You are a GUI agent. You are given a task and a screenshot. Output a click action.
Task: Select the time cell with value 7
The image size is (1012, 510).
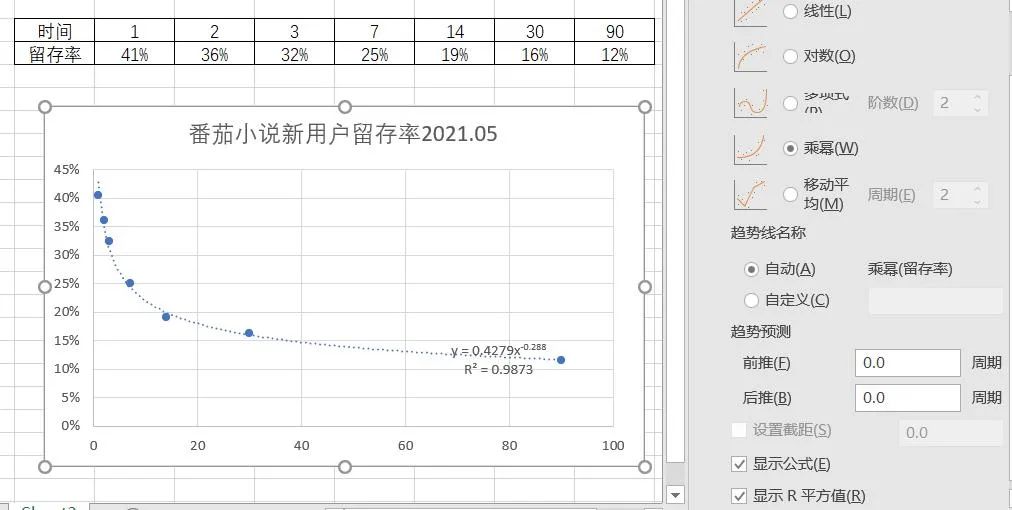(374, 30)
